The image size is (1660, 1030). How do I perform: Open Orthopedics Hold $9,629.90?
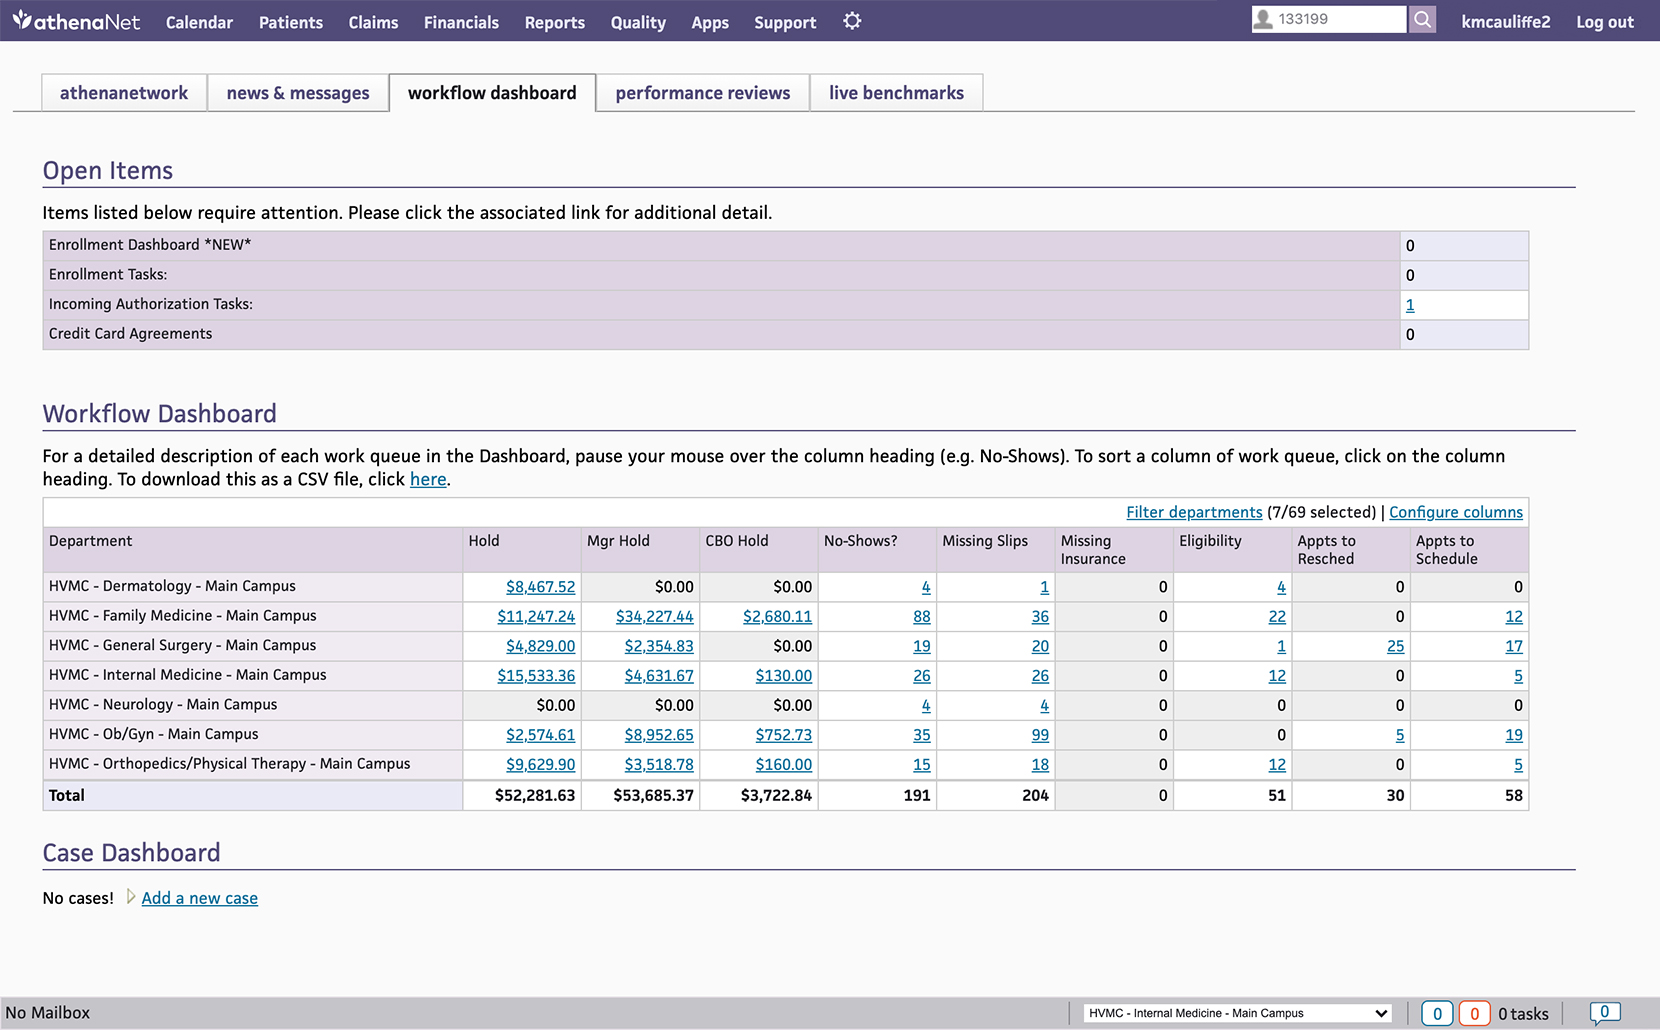click(540, 765)
